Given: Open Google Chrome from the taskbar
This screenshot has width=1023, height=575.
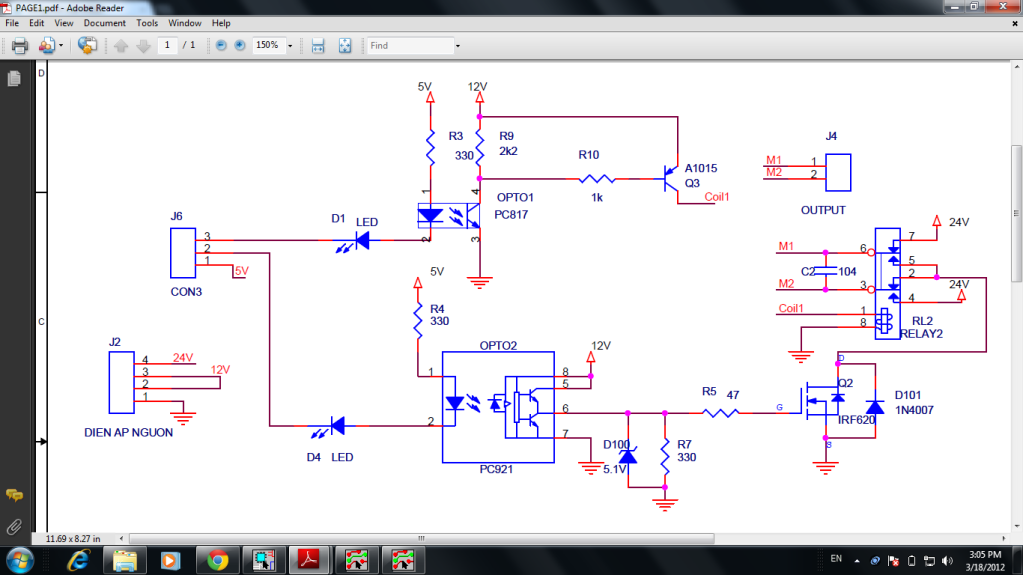Looking at the screenshot, I should coord(217,560).
